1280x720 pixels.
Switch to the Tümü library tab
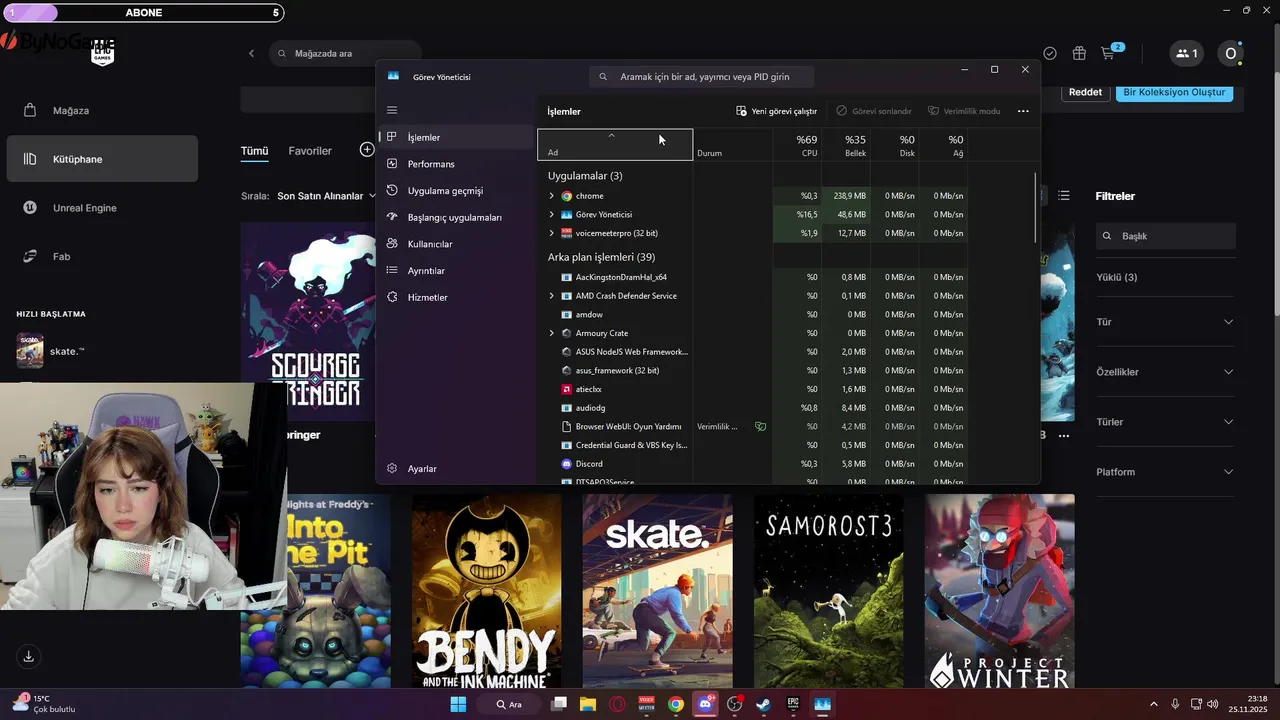pyautogui.click(x=254, y=151)
